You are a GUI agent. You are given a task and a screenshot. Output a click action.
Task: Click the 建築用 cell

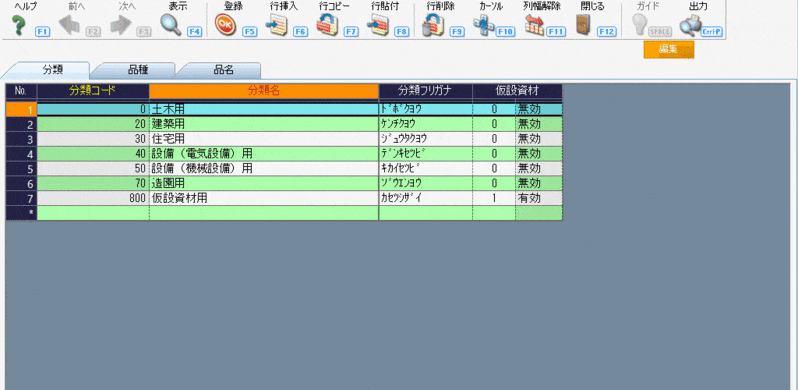click(x=264, y=124)
